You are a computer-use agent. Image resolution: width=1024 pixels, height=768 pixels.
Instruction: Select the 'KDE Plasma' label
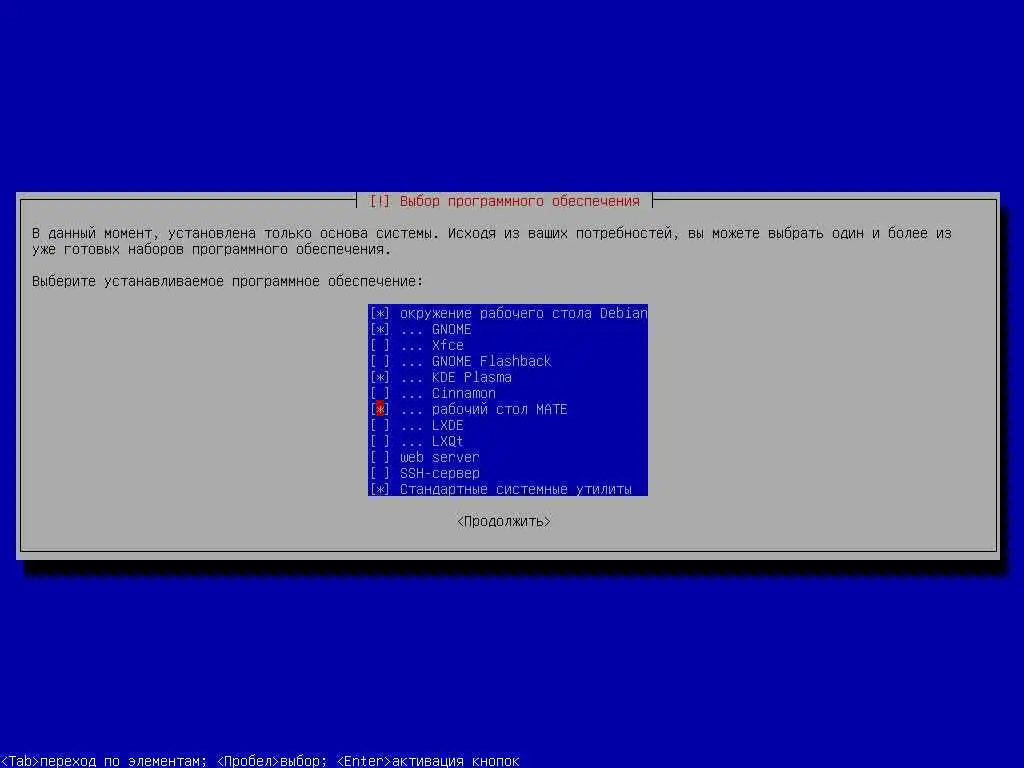click(x=472, y=377)
